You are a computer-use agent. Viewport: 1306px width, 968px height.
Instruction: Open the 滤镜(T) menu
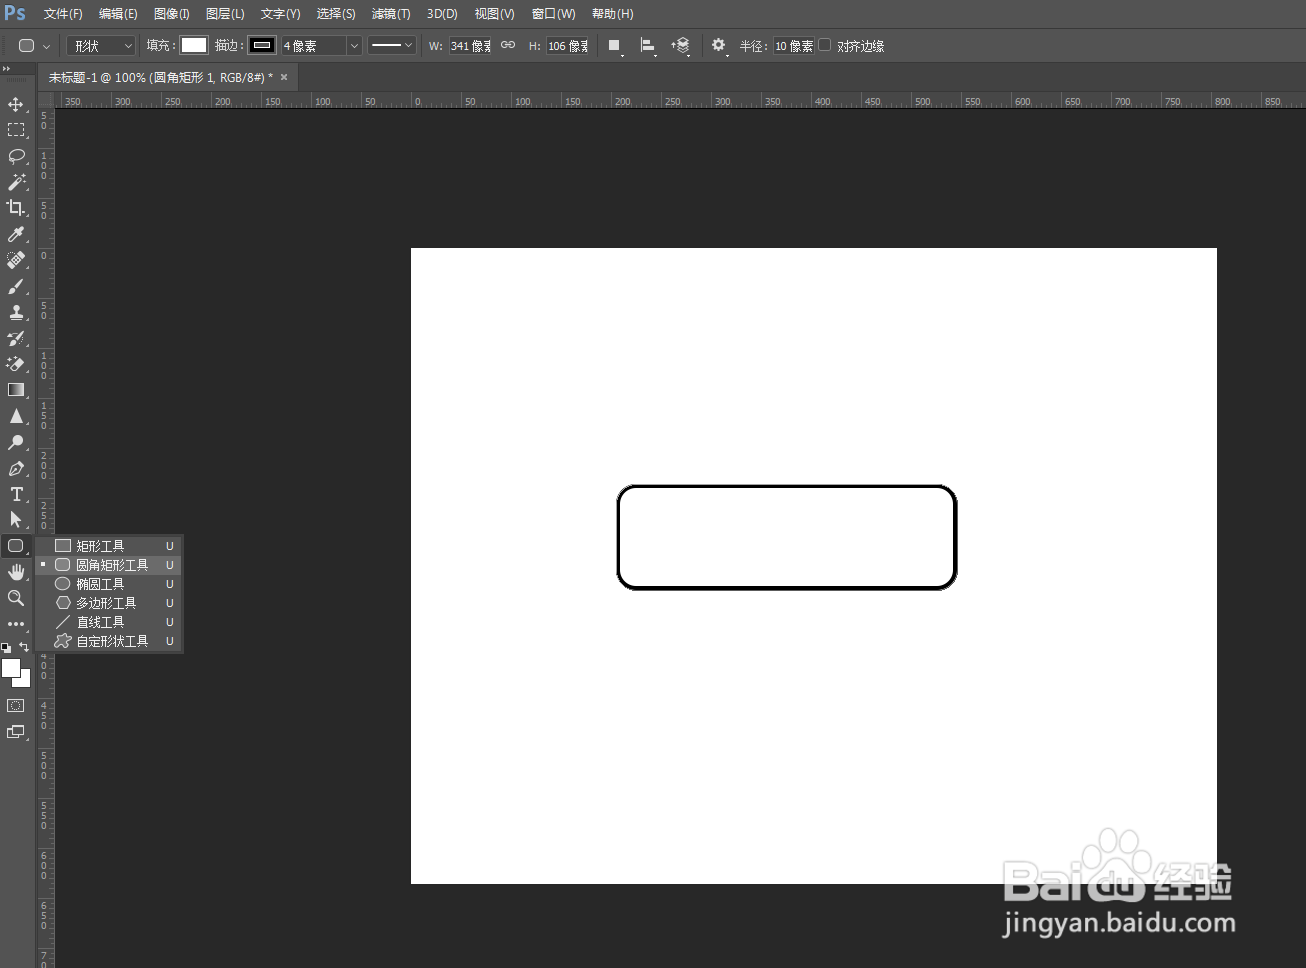click(391, 14)
